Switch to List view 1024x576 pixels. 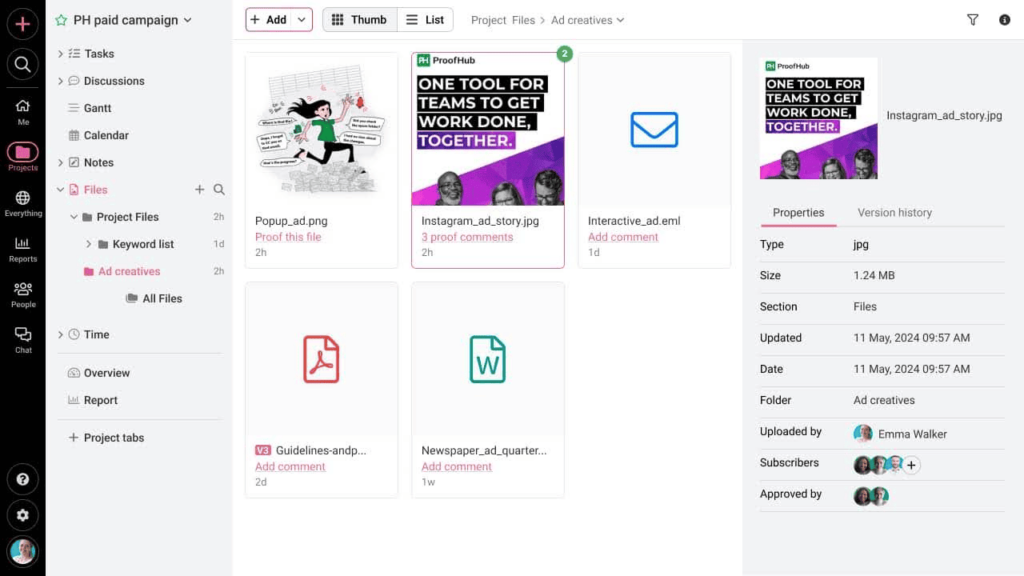425,20
